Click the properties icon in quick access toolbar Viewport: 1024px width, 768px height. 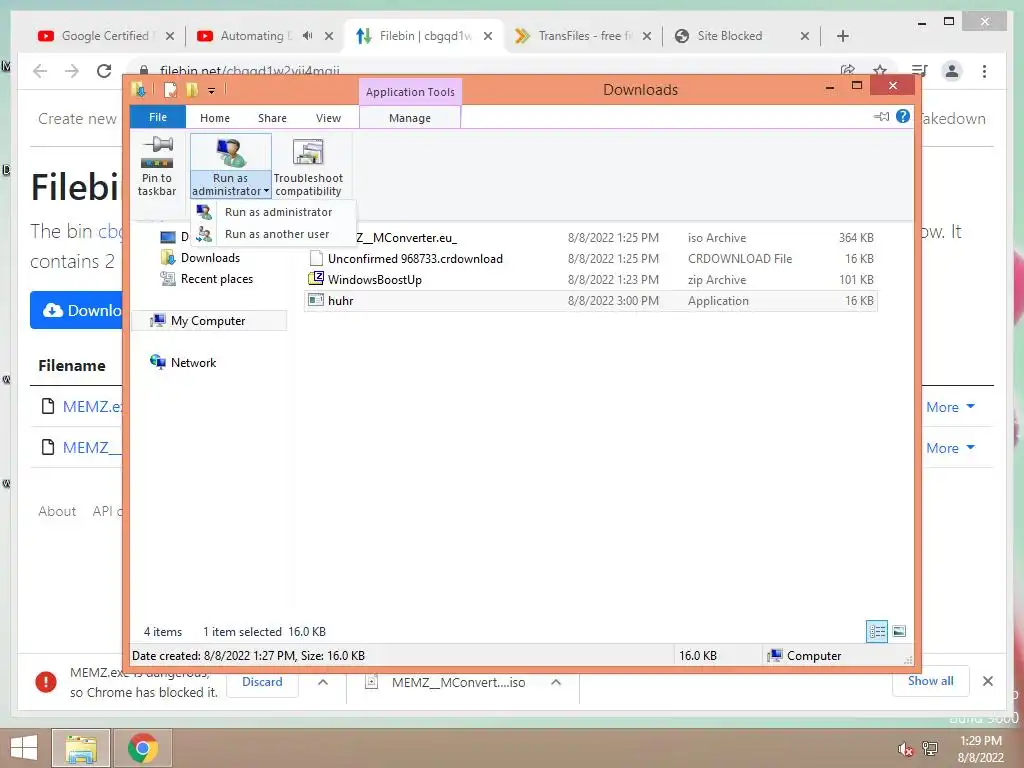point(170,90)
